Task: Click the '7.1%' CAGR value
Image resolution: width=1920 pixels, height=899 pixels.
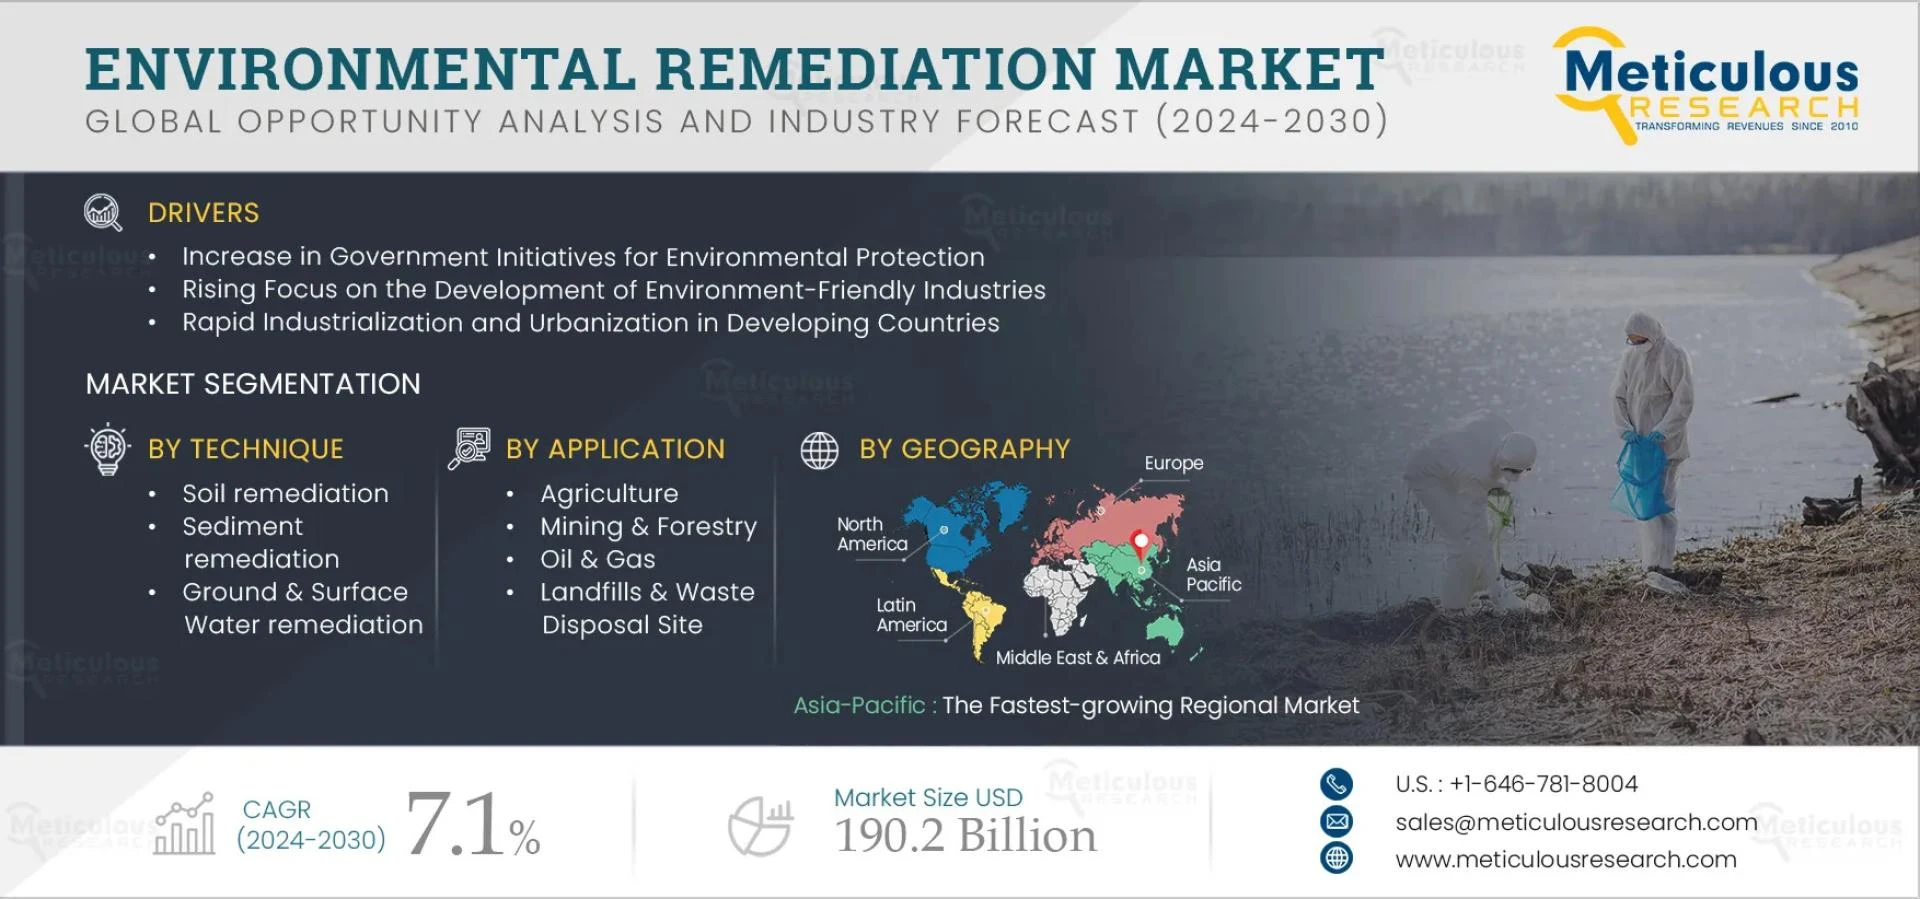Action: (473, 825)
